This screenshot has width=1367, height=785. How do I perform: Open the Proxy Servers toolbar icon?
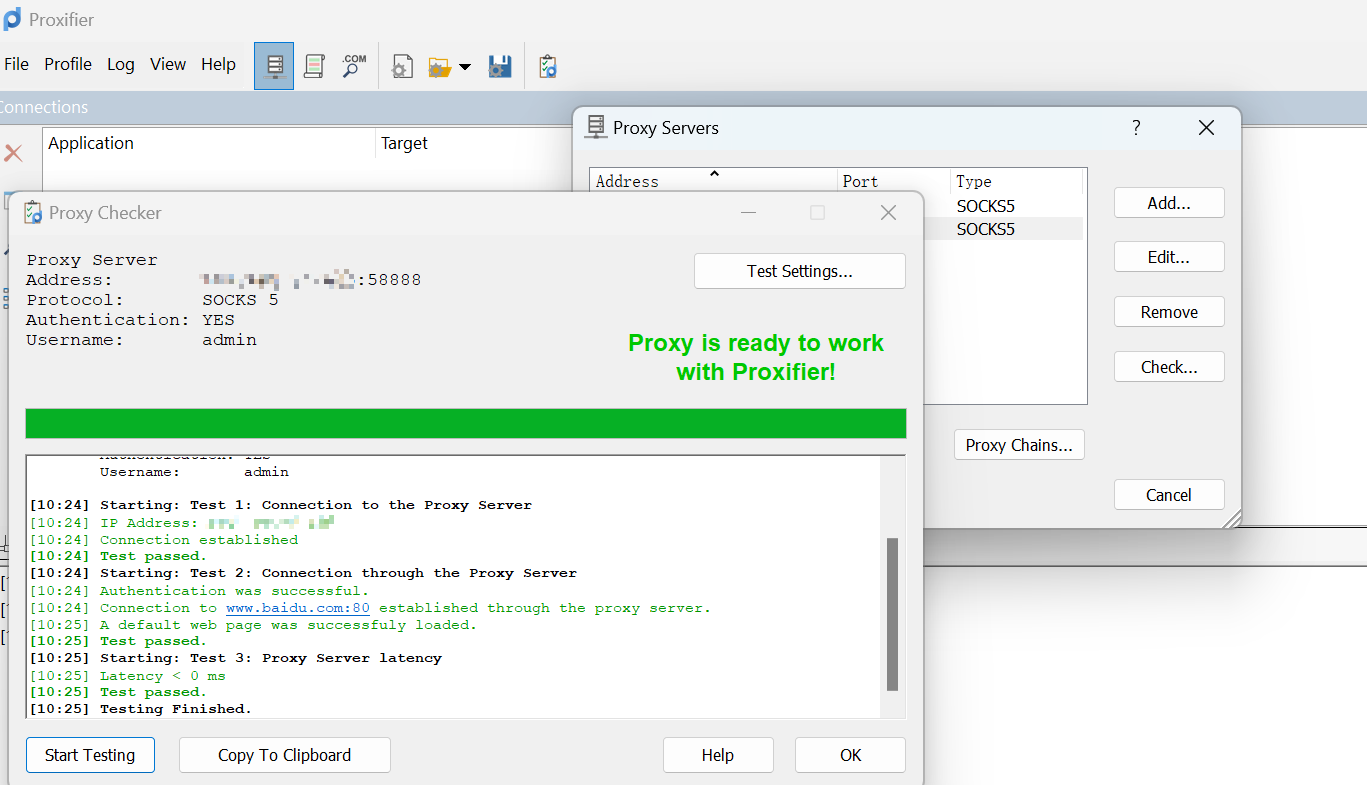tap(274, 66)
